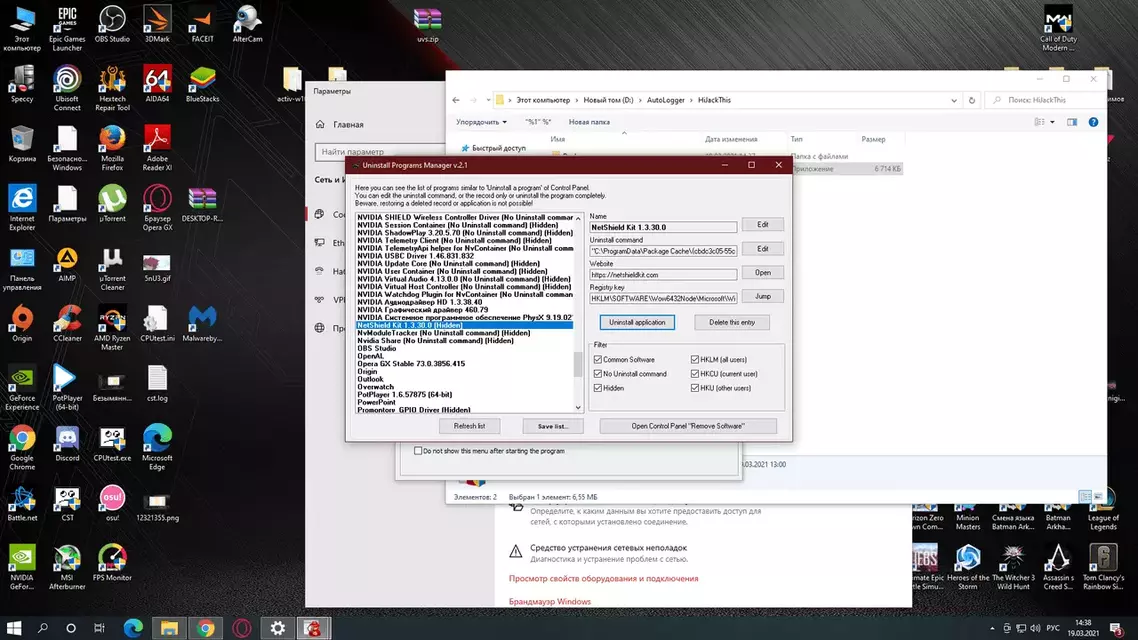
Task: Open Windows Start menu
Action: (x=14, y=628)
